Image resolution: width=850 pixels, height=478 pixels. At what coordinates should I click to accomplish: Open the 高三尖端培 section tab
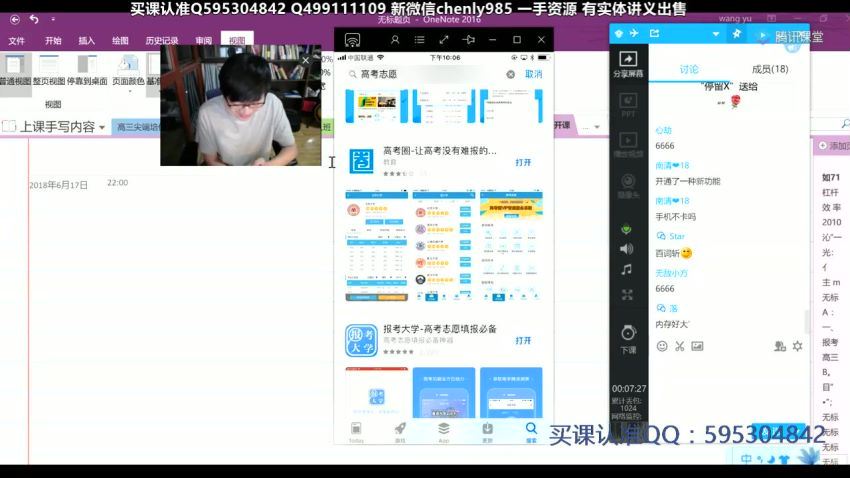(137, 127)
